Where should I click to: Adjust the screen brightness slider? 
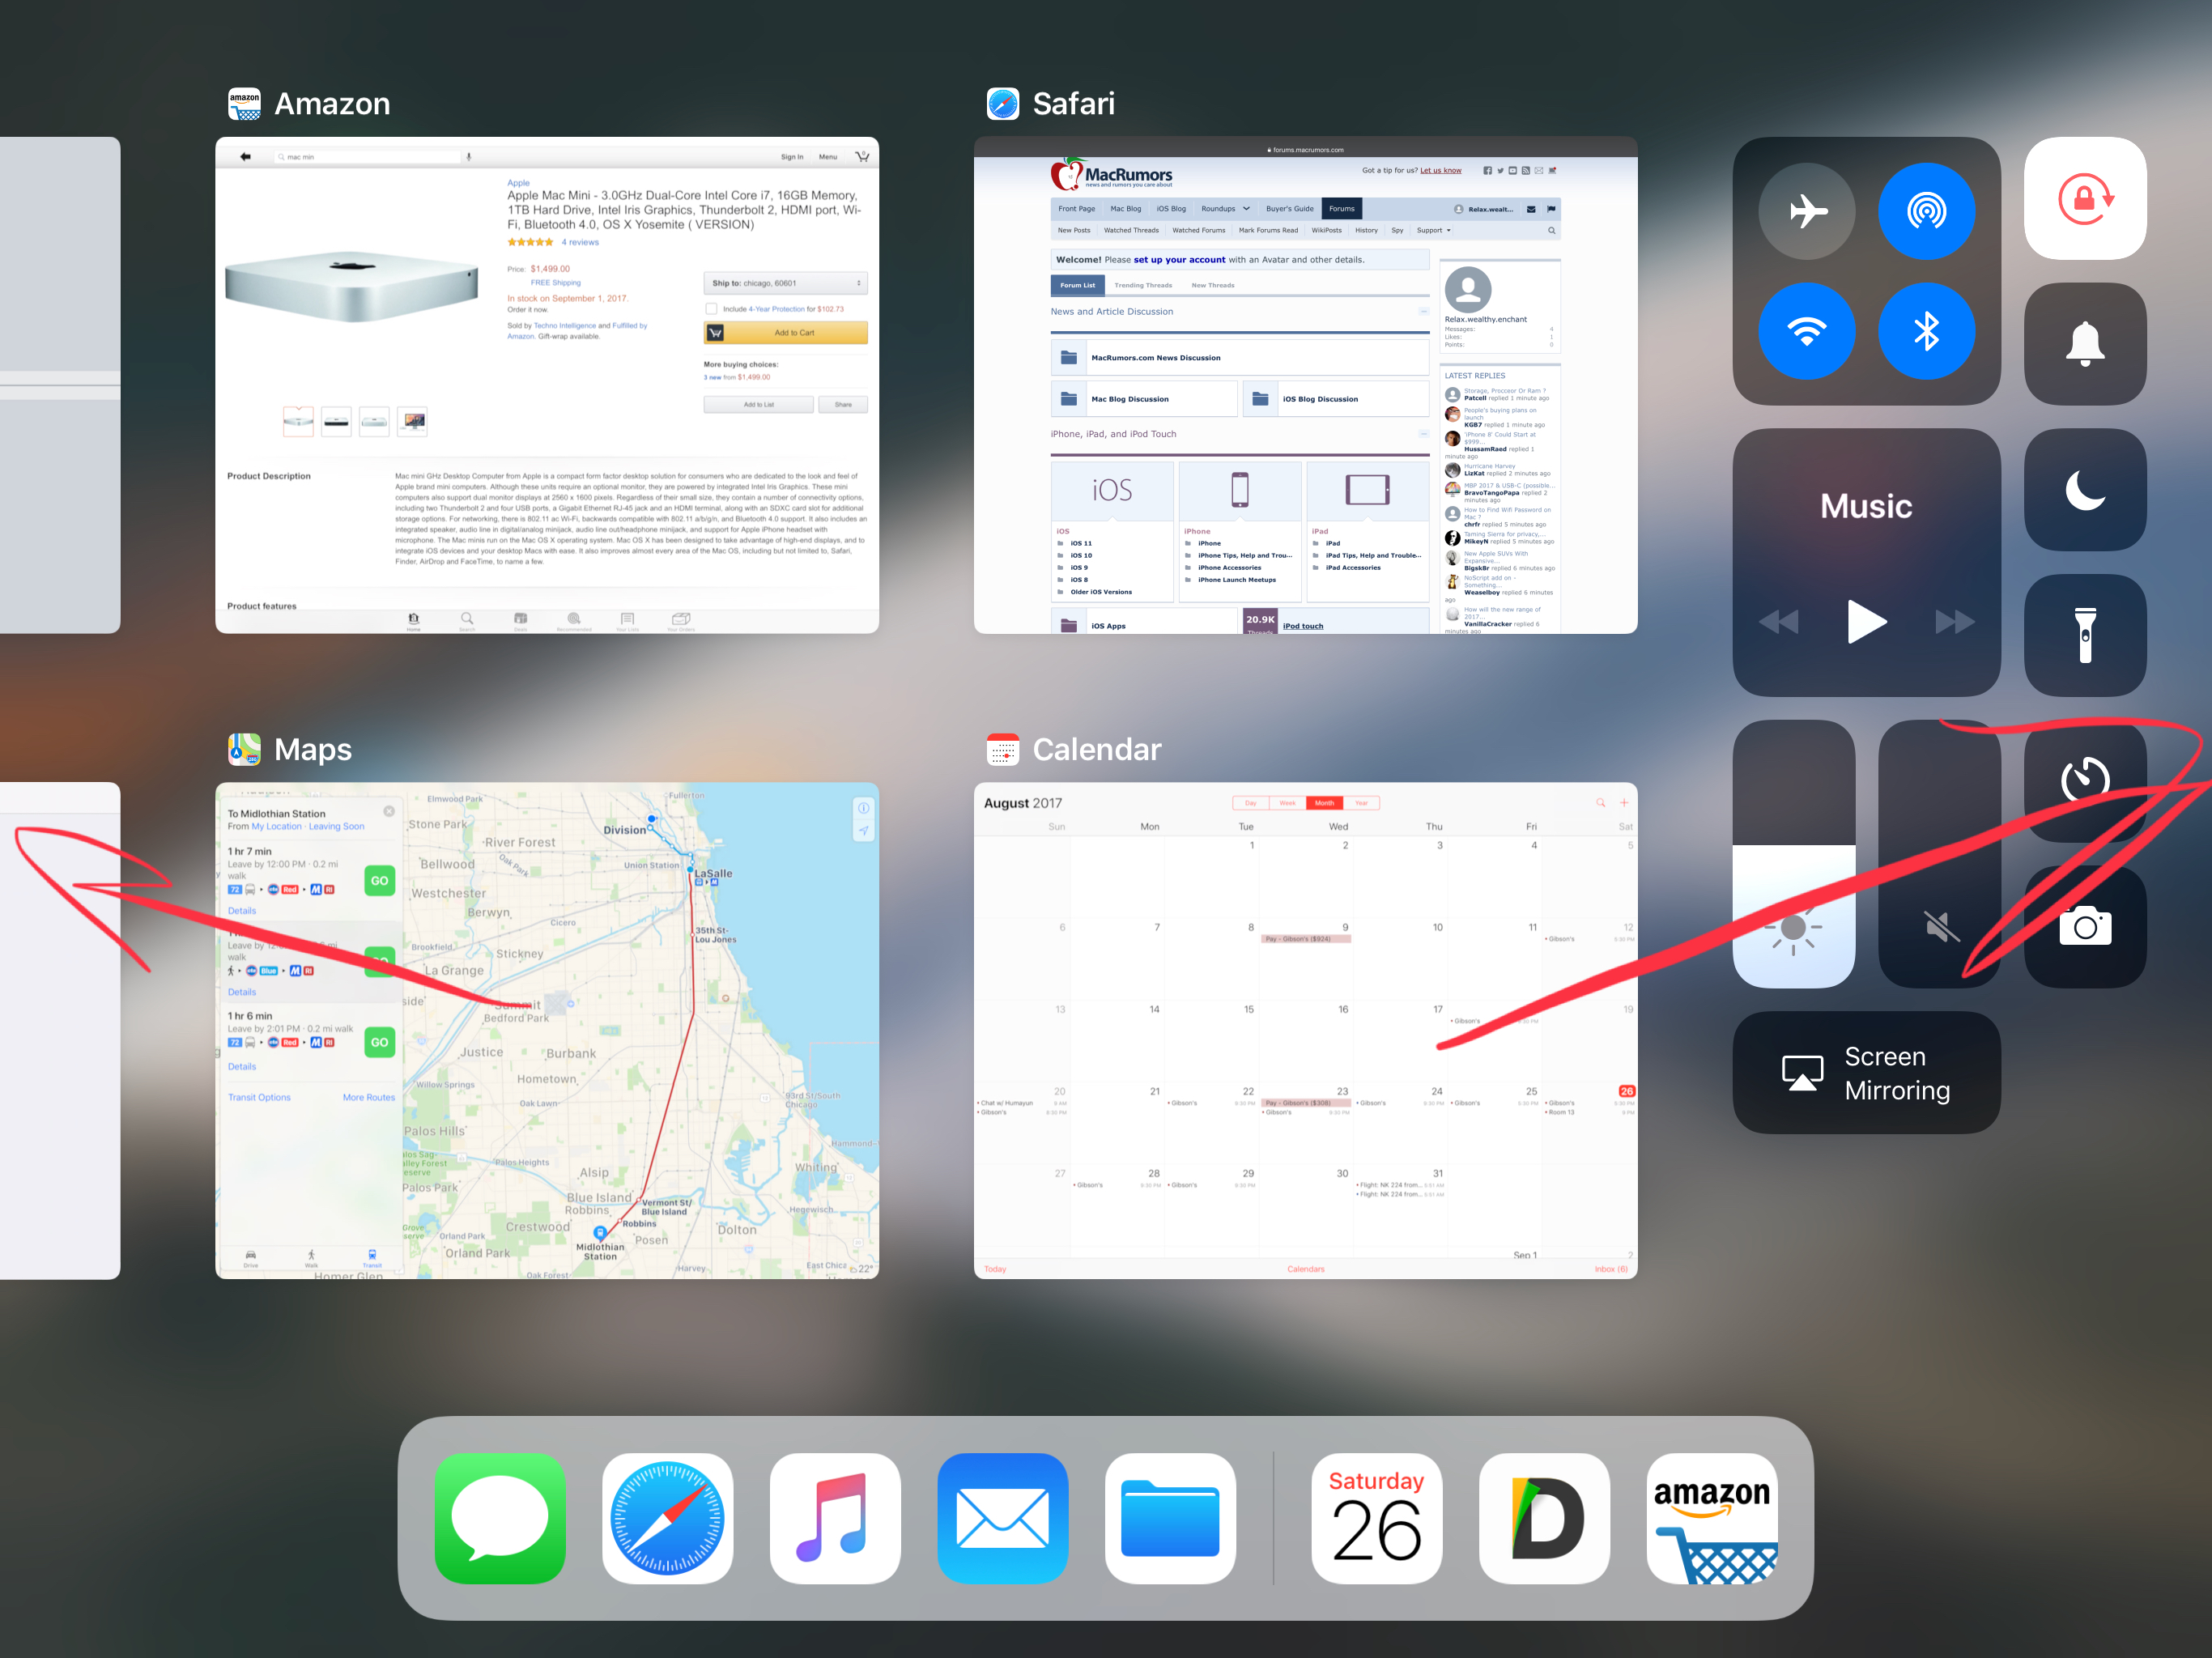[x=1793, y=853]
